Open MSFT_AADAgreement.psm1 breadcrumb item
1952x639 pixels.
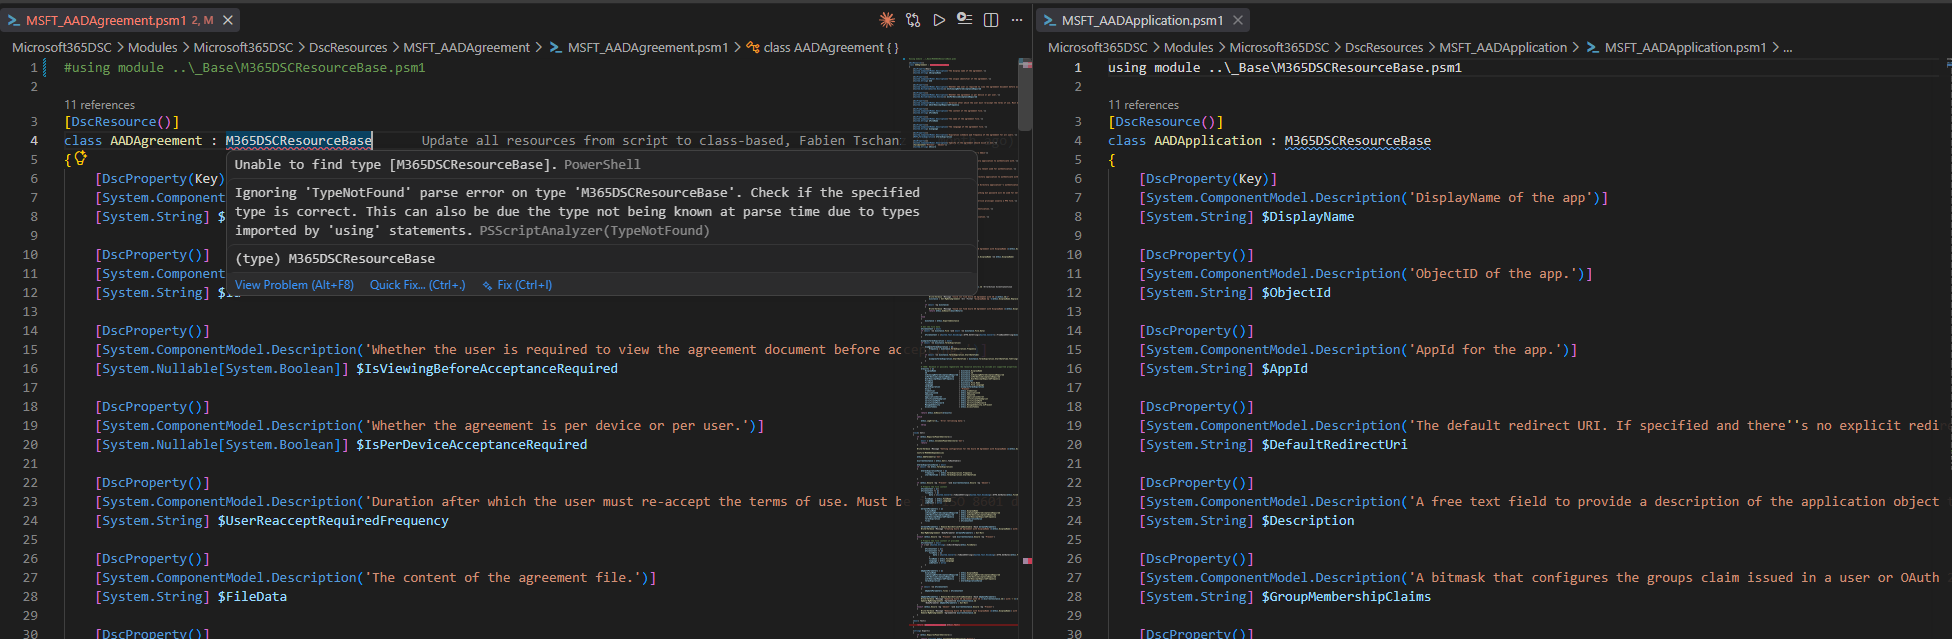[639, 47]
